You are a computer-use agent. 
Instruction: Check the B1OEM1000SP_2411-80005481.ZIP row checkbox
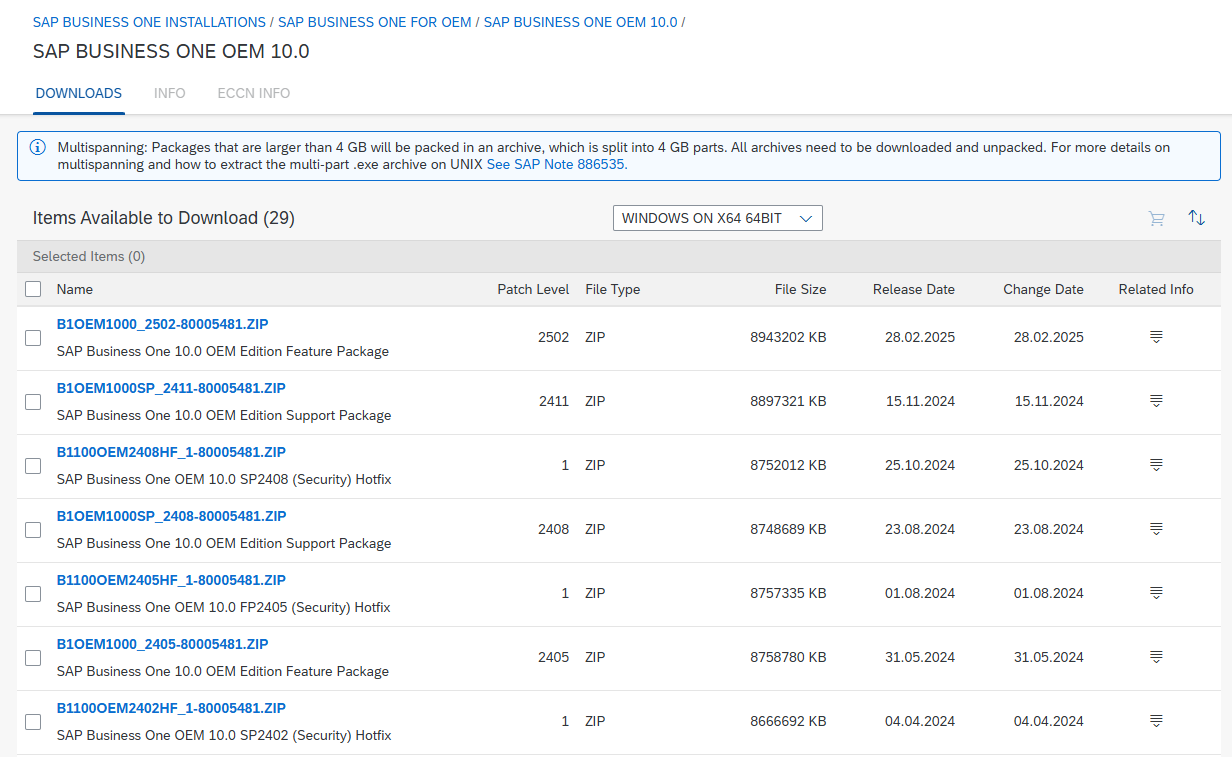point(33,402)
